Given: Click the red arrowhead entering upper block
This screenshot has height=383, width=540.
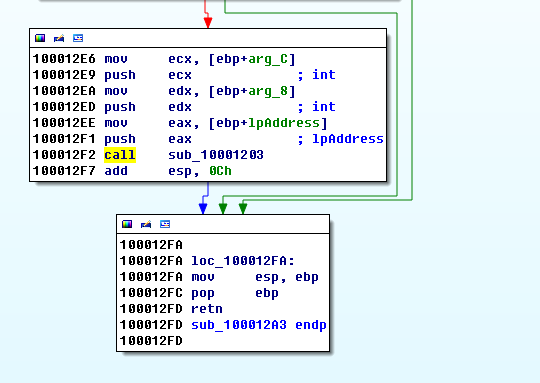Looking at the screenshot, I should point(208,23).
